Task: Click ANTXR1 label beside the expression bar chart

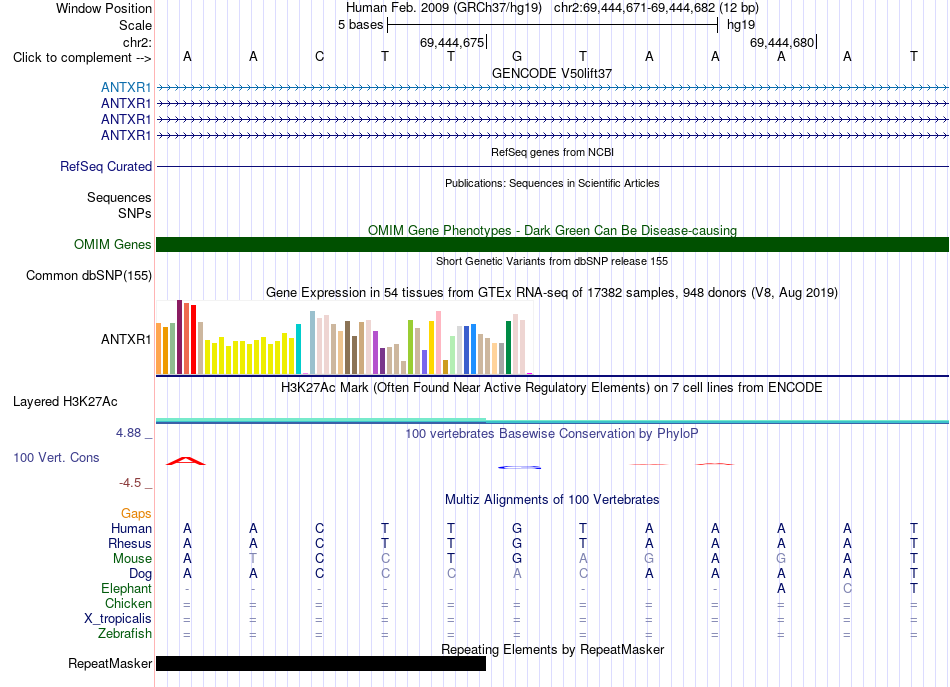Action: point(126,339)
